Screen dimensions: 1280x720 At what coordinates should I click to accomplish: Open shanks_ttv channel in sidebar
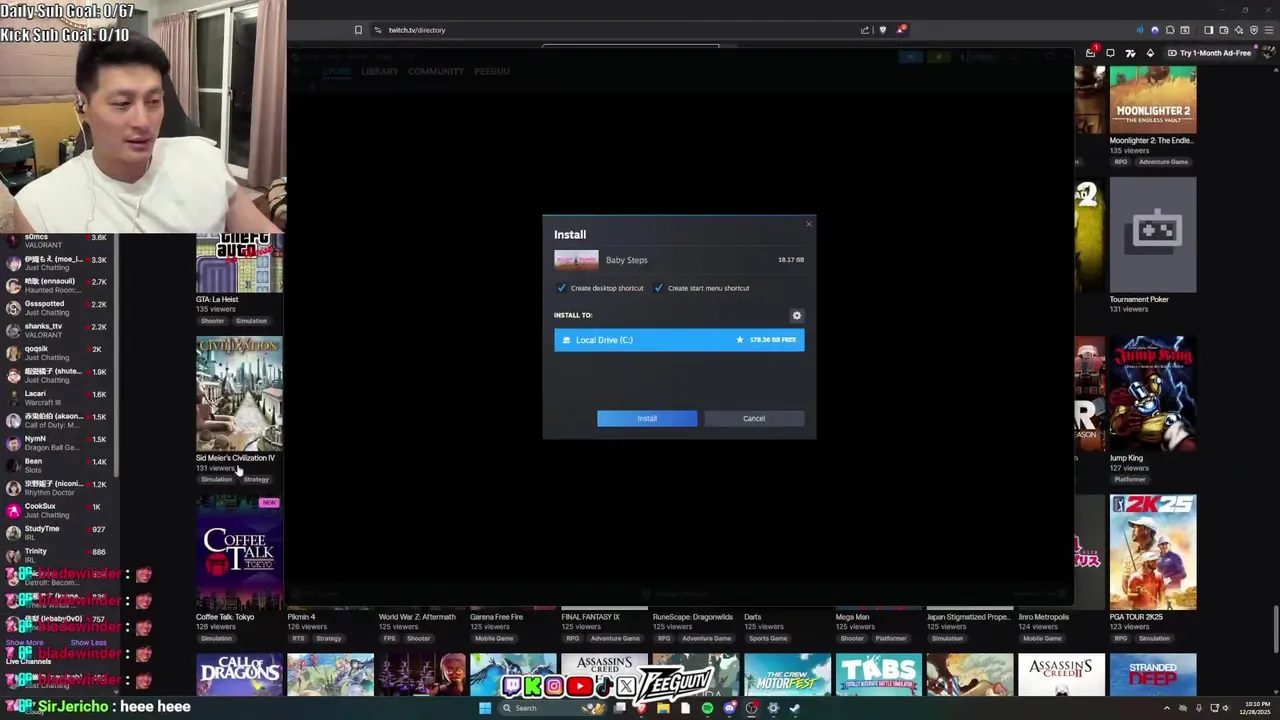point(60,330)
